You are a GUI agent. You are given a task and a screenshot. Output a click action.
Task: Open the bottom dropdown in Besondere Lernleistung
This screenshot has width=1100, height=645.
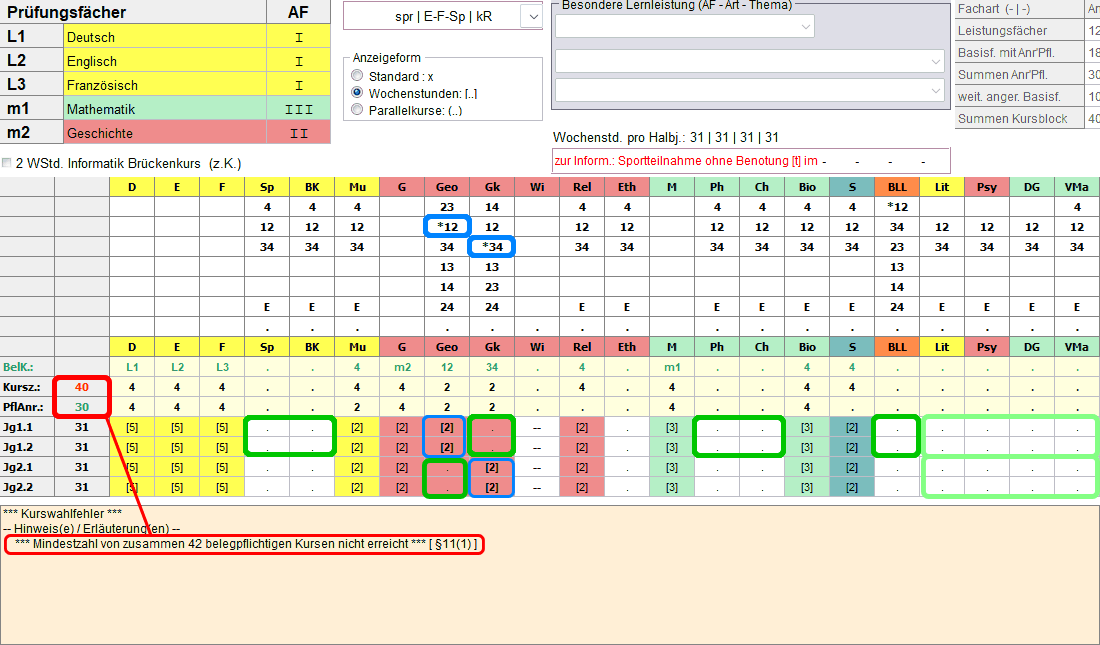tap(936, 90)
